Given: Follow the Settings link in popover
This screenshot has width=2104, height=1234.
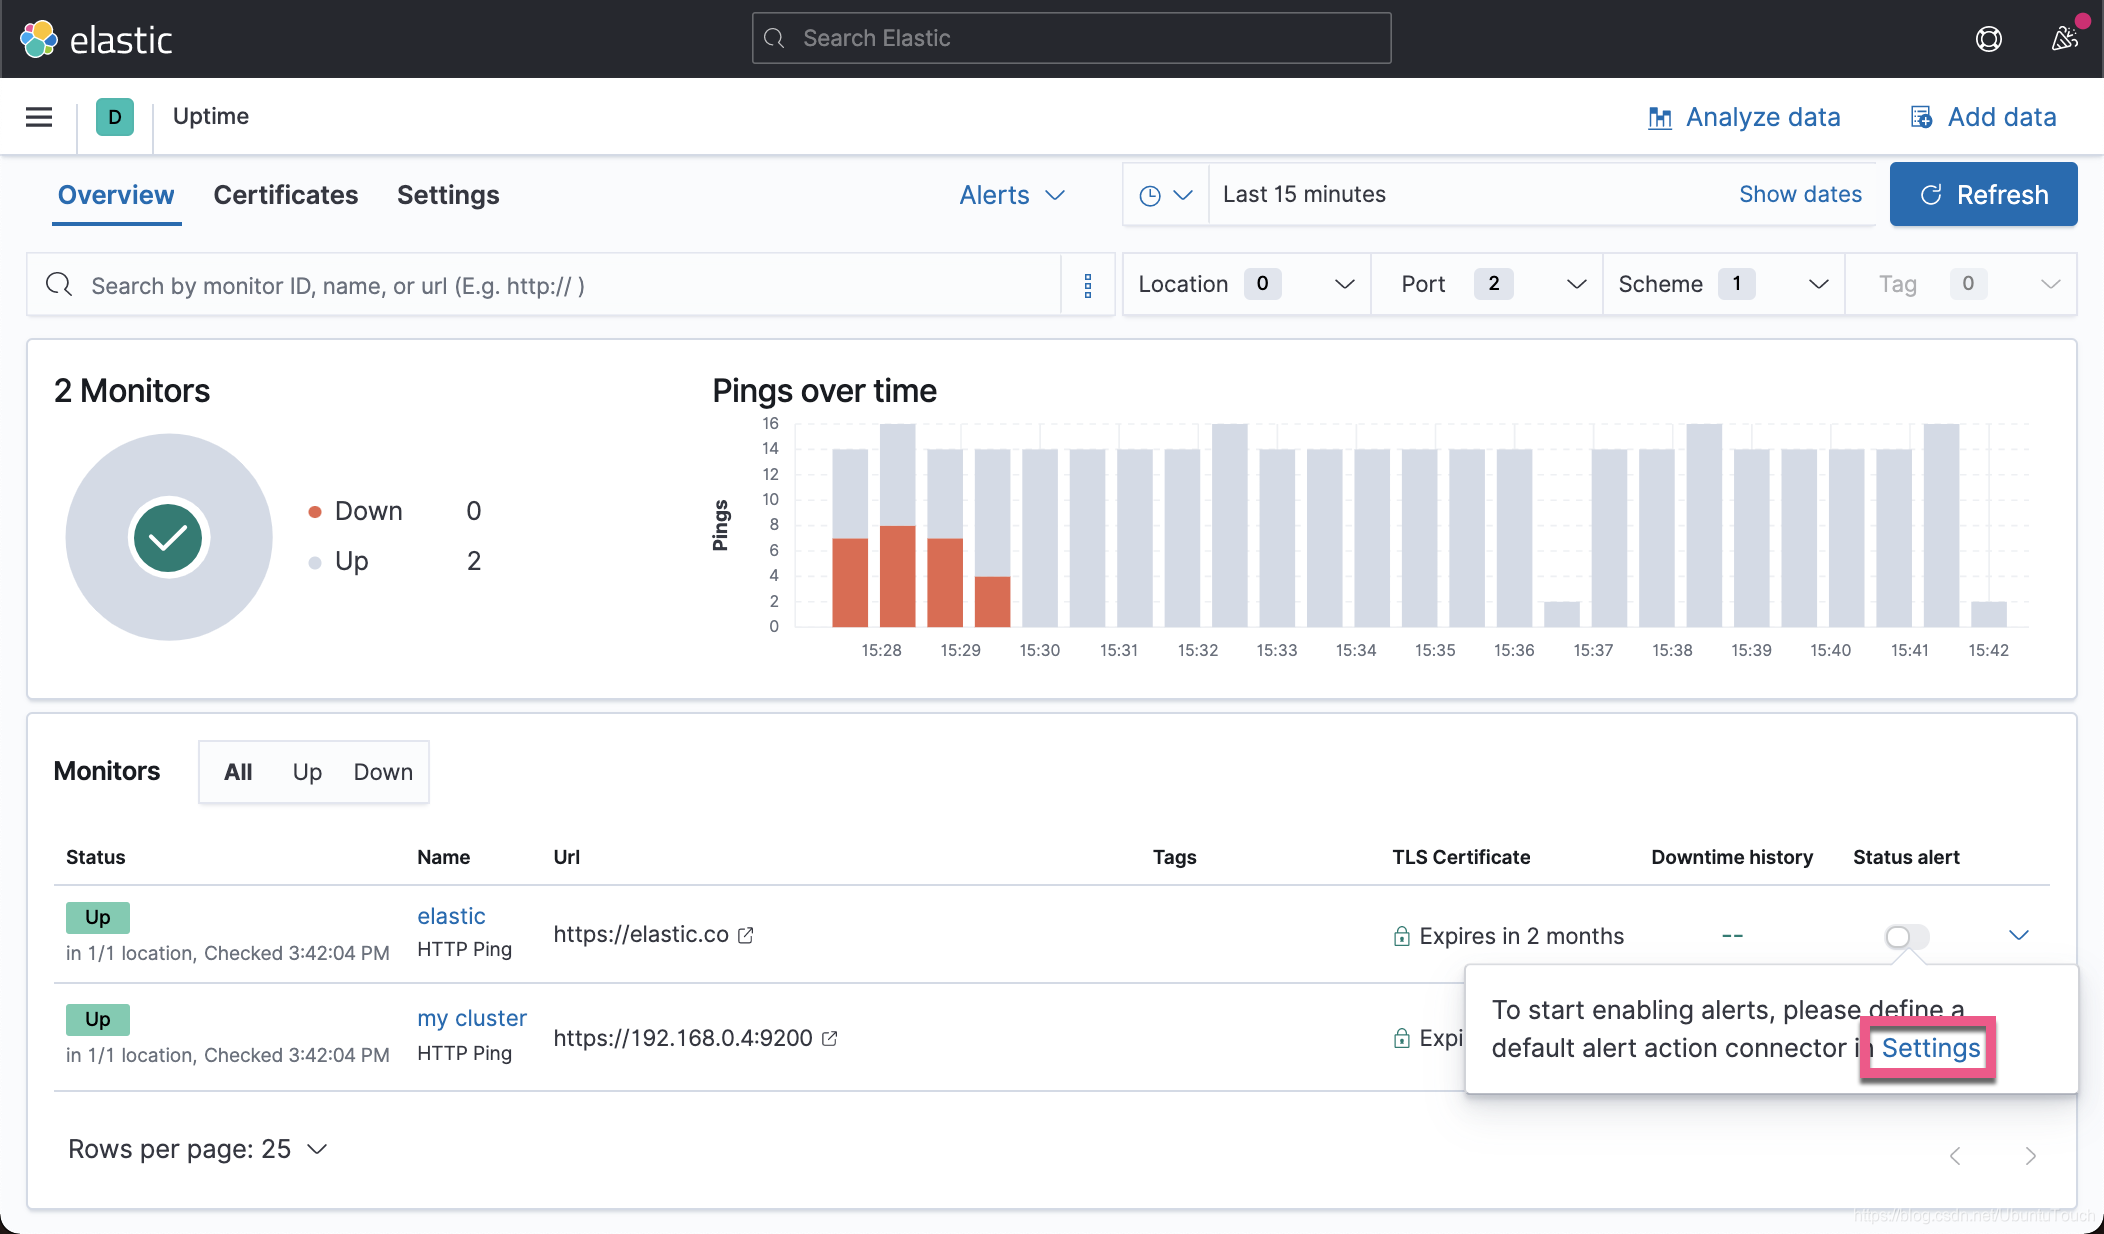Looking at the screenshot, I should tap(1930, 1048).
